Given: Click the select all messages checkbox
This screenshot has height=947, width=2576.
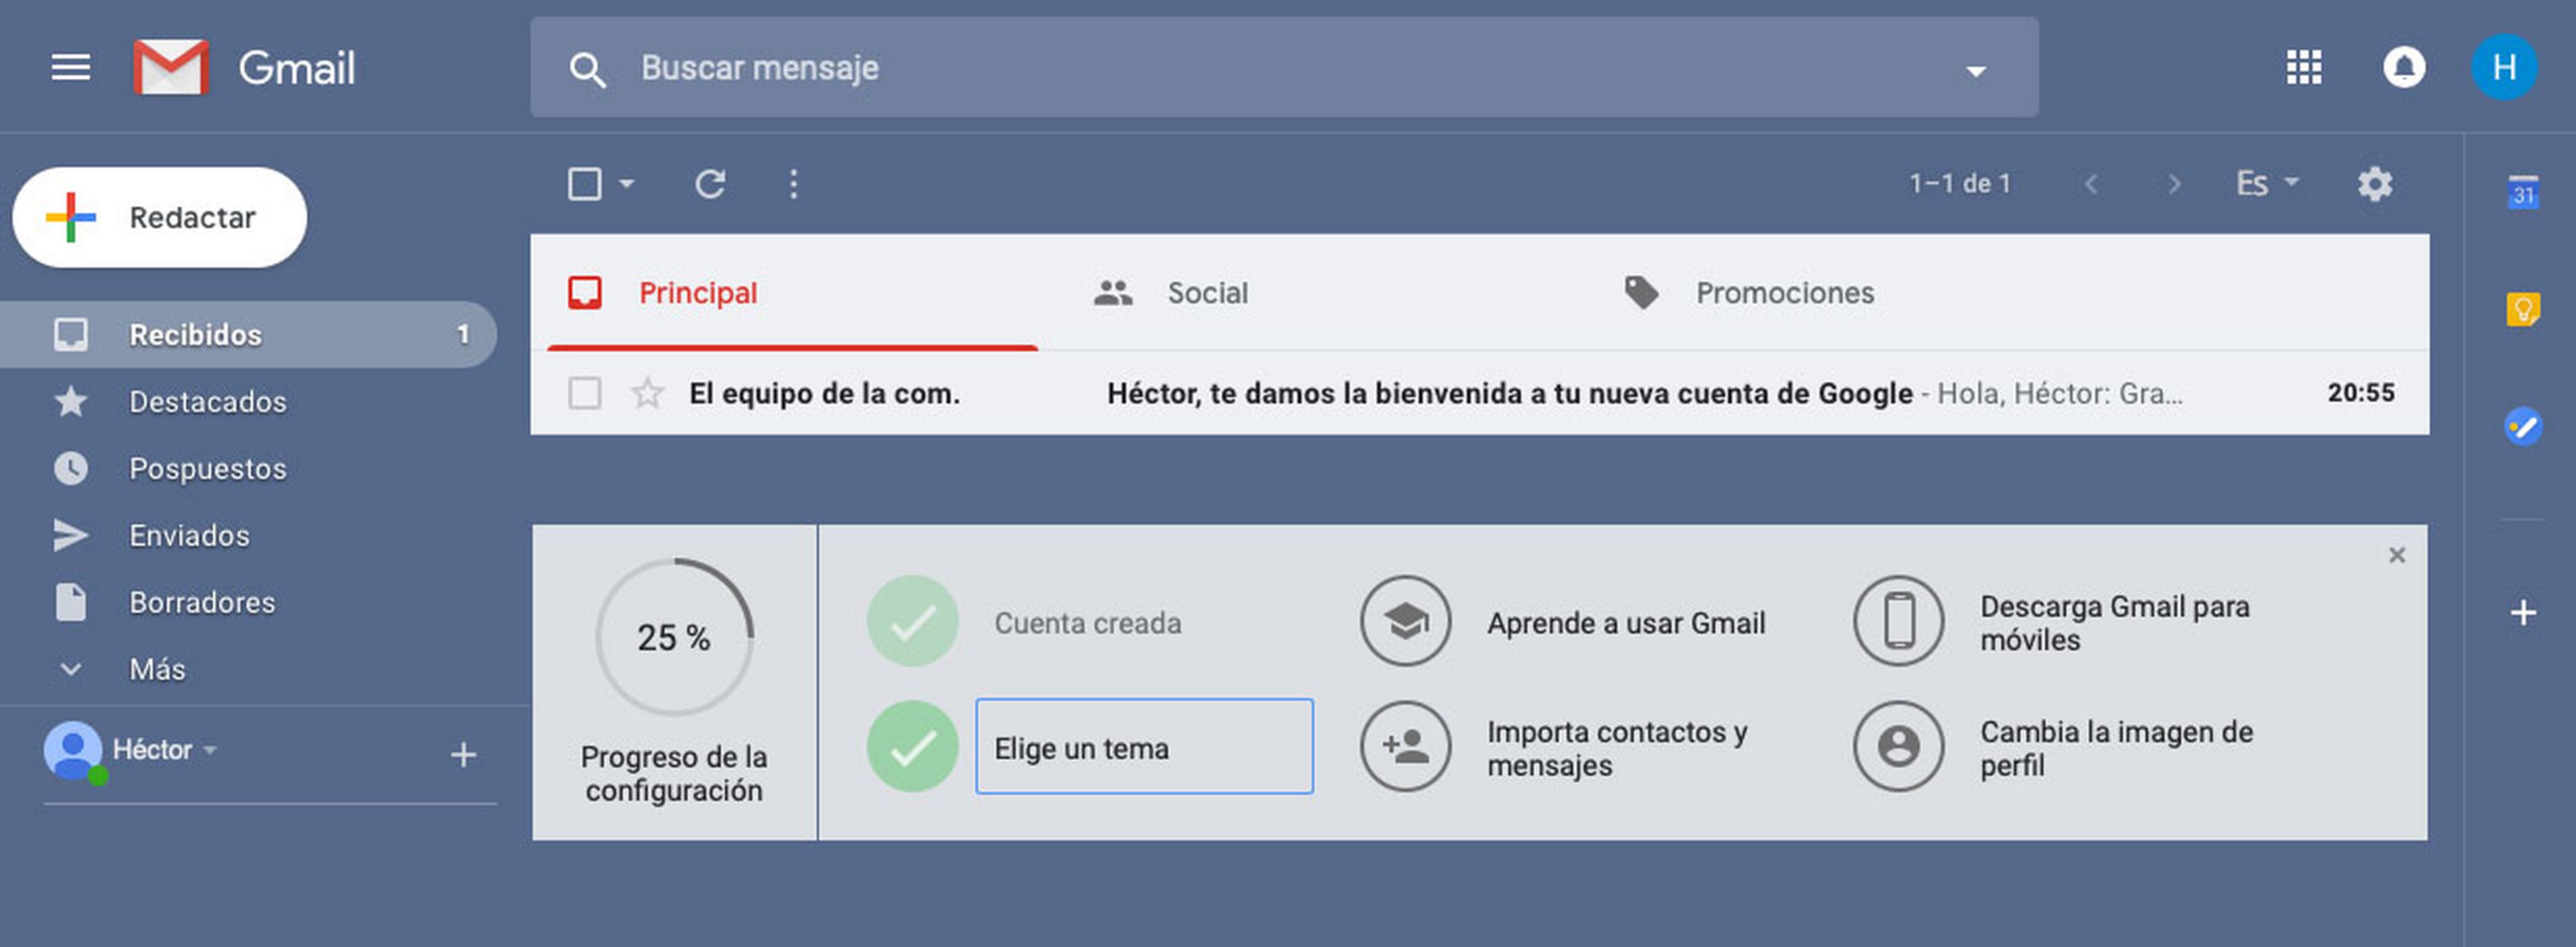Looking at the screenshot, I should point(585,184).
